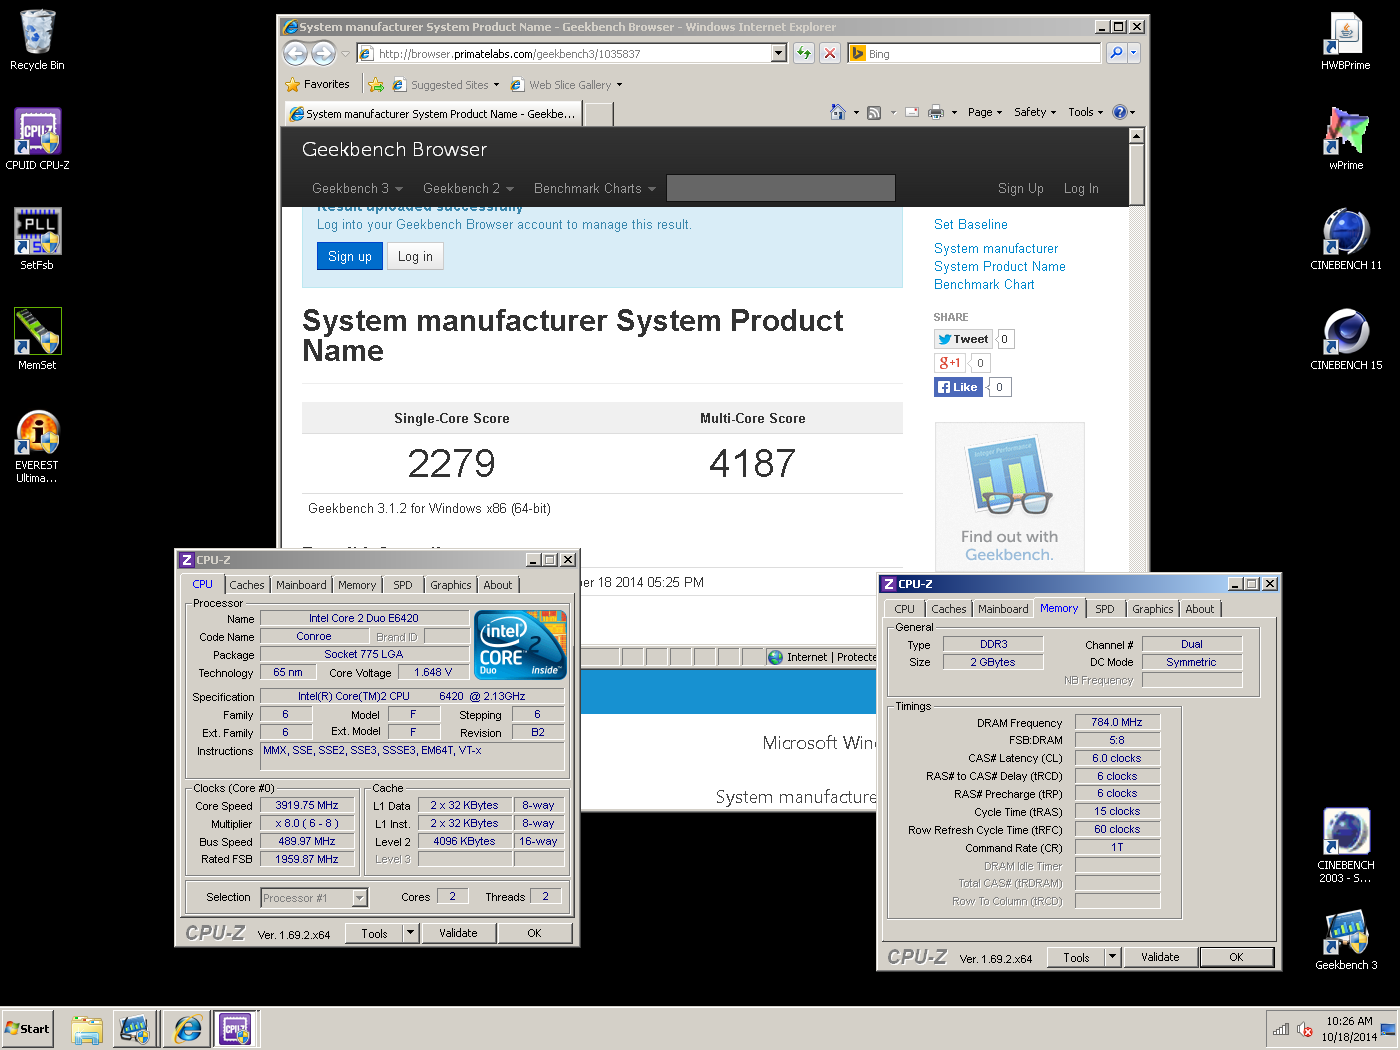Viewport: 1400px width, 1050px height.
Task: Click OK in right CPU-Z window
Action: pyautogui.click(x=1236, y=957)
